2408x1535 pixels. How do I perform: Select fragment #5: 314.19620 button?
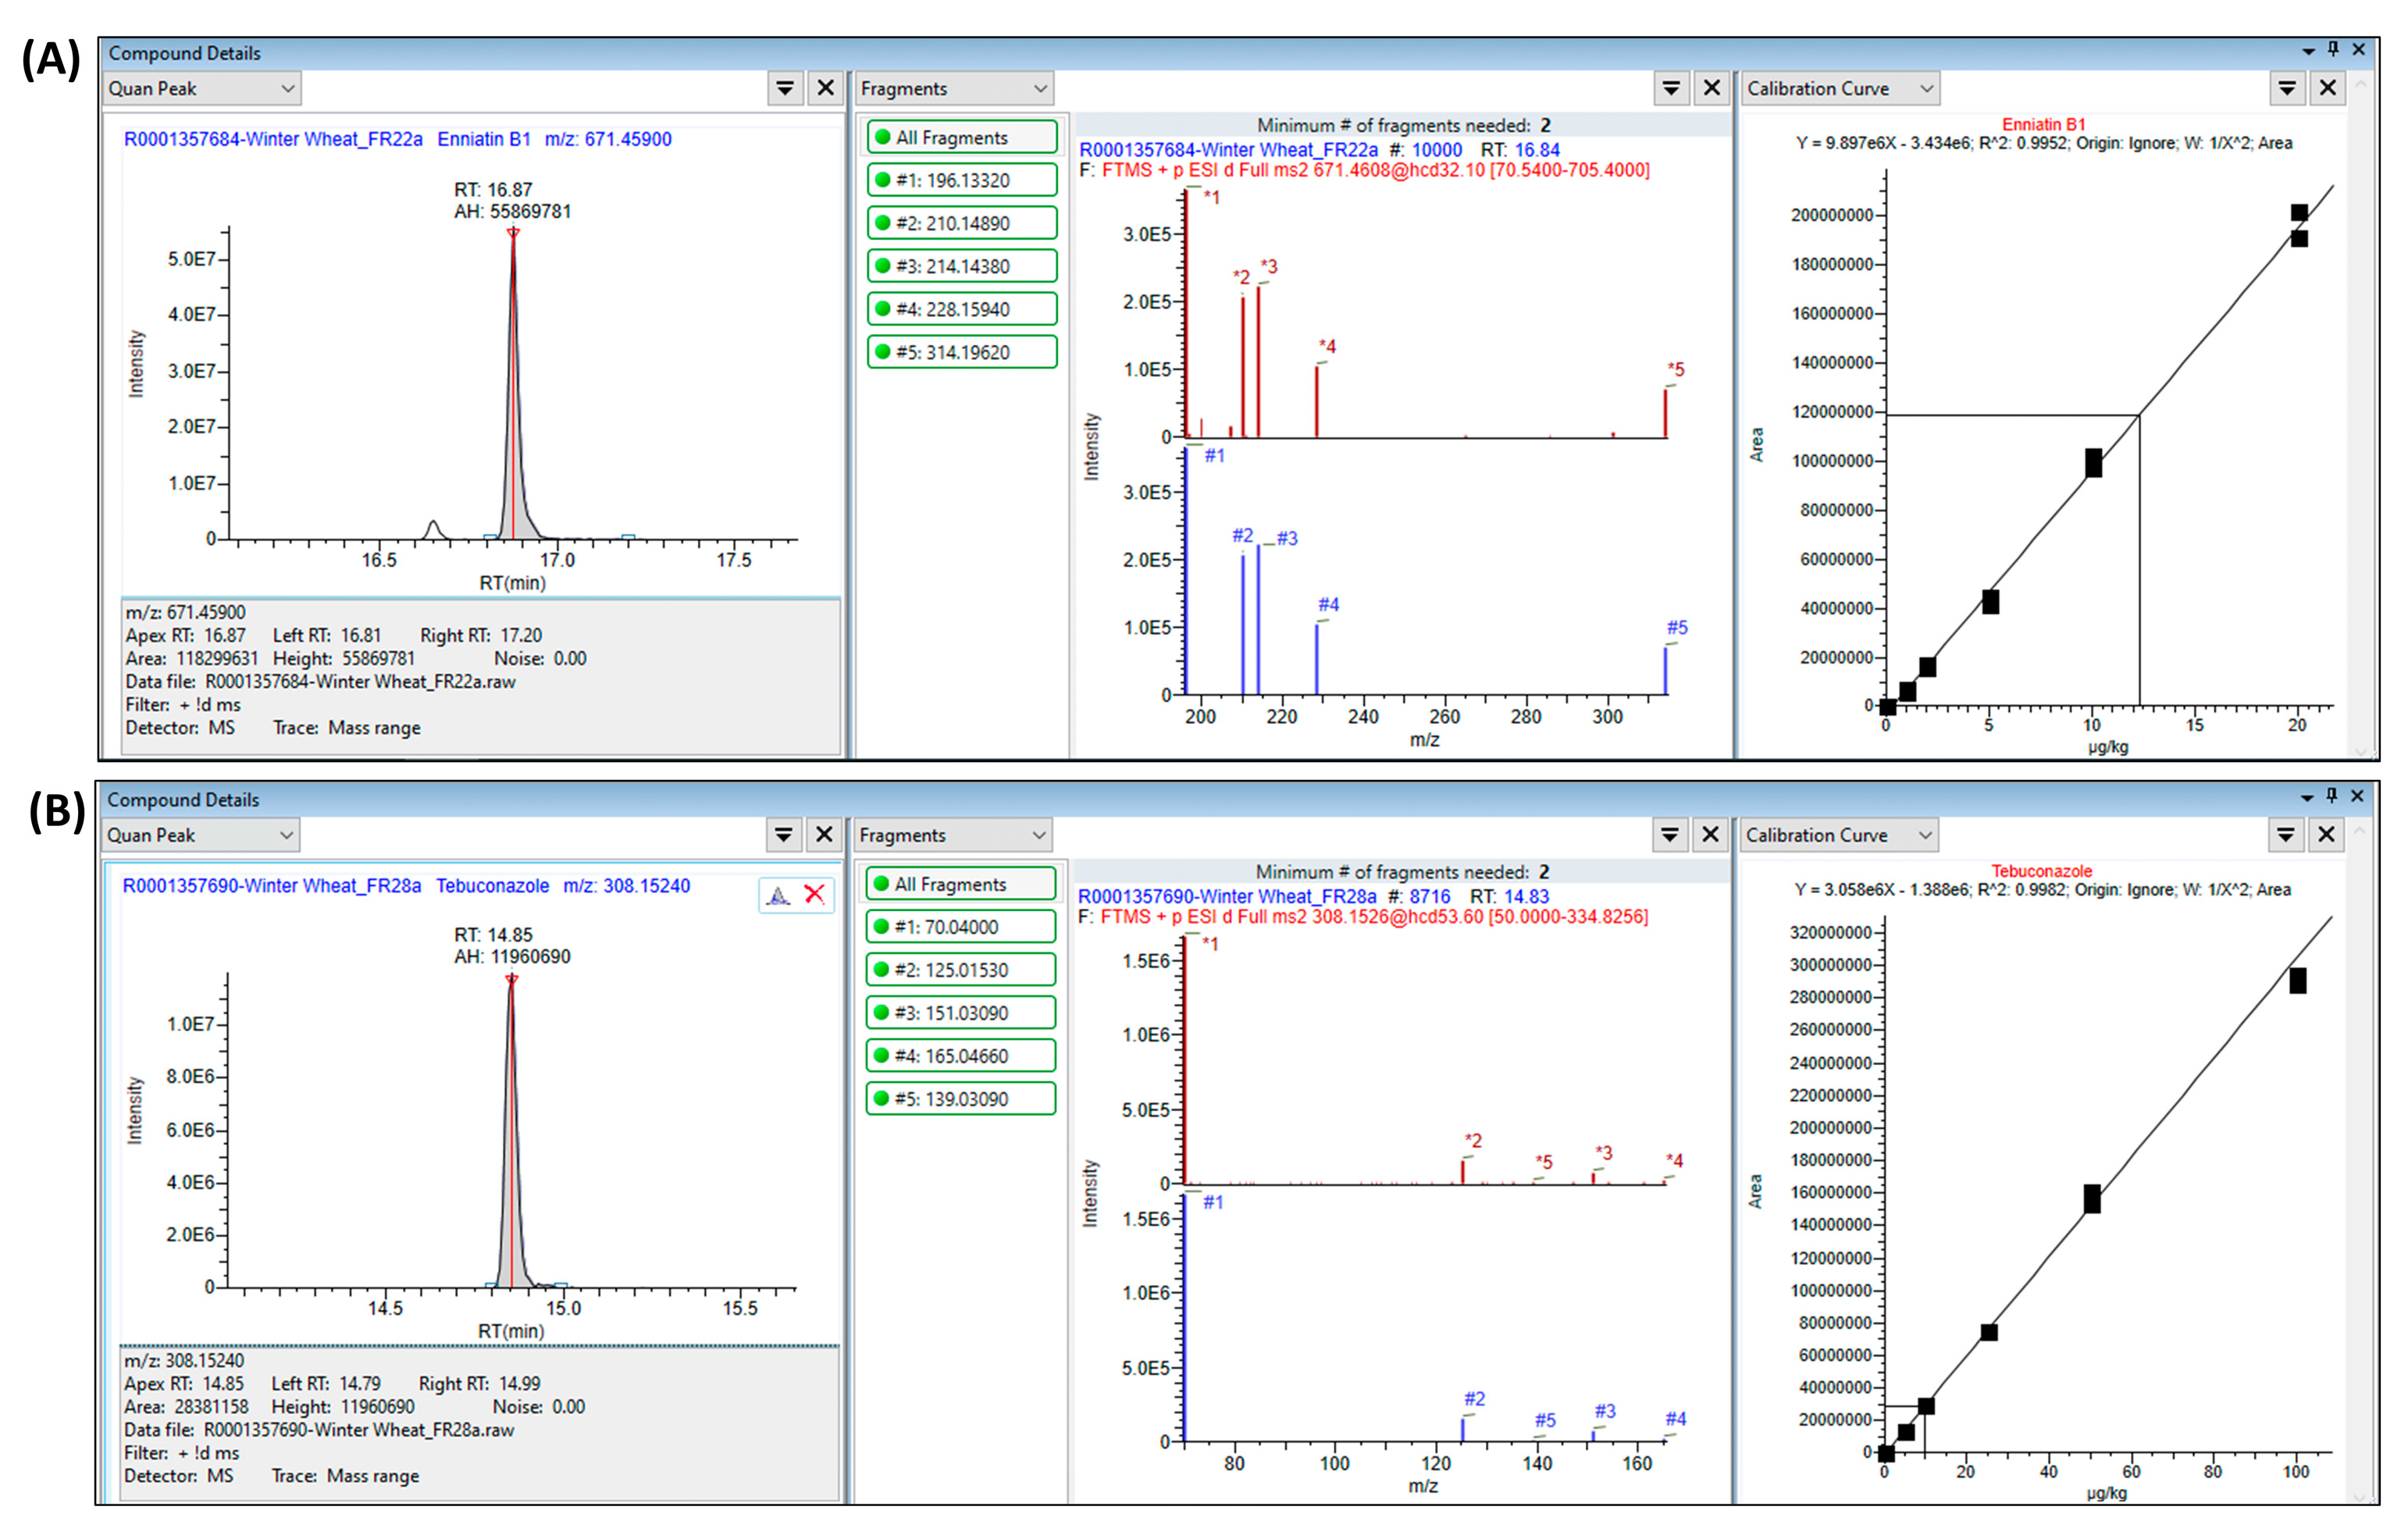click(x=961, y=352)
